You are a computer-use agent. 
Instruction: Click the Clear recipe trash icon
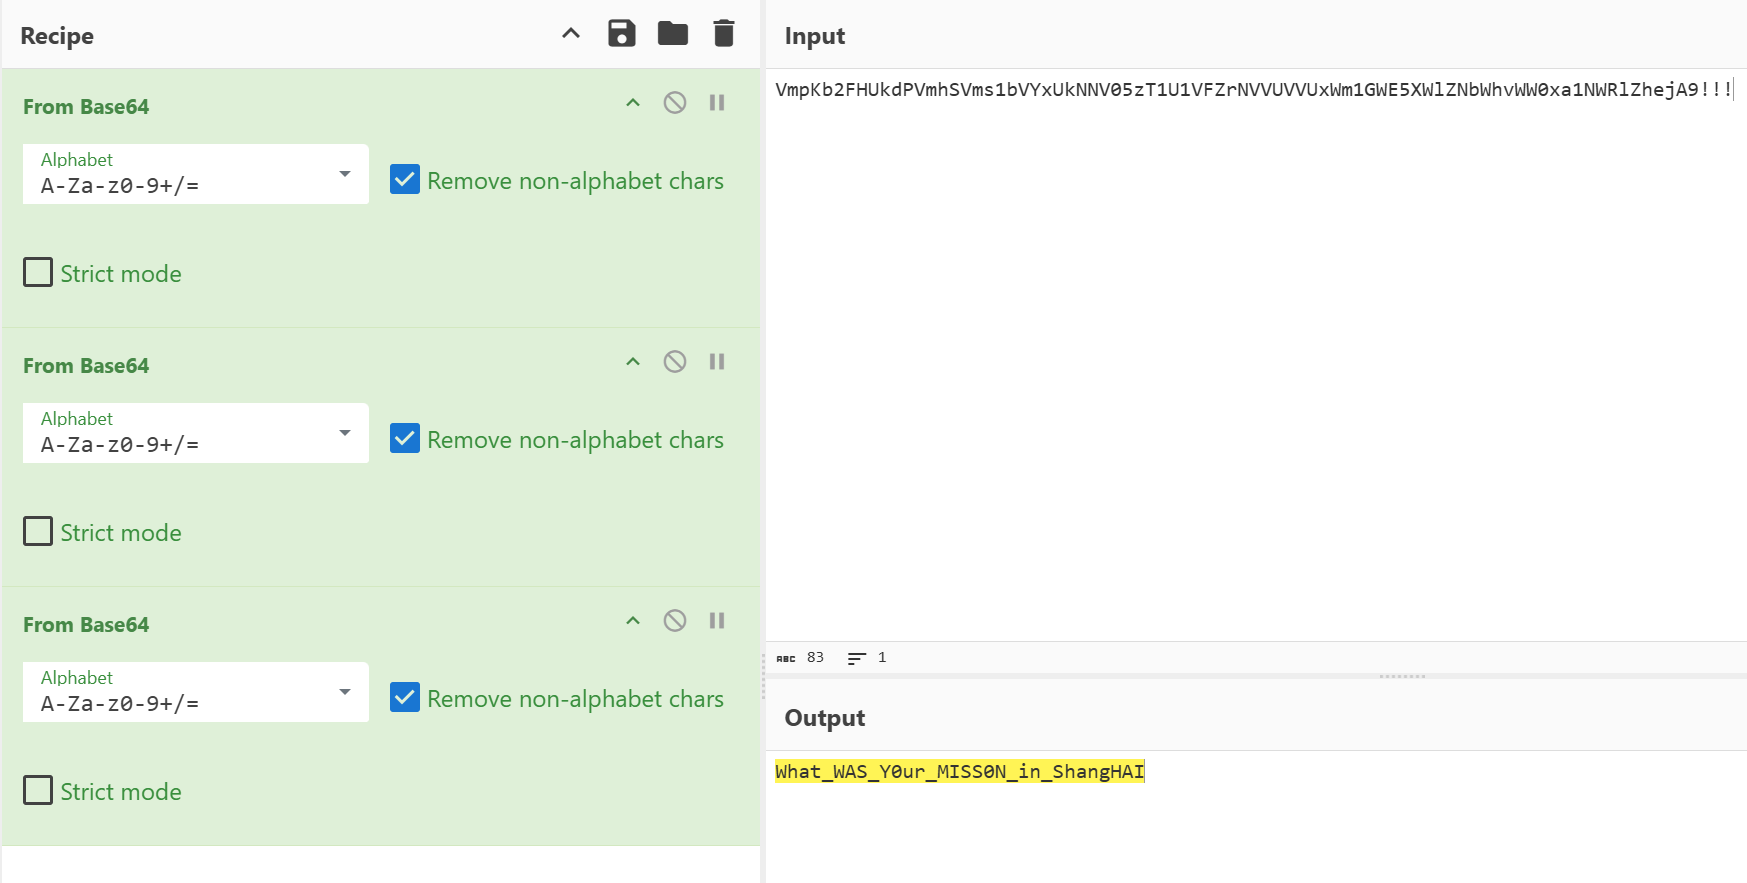[724, 34]
